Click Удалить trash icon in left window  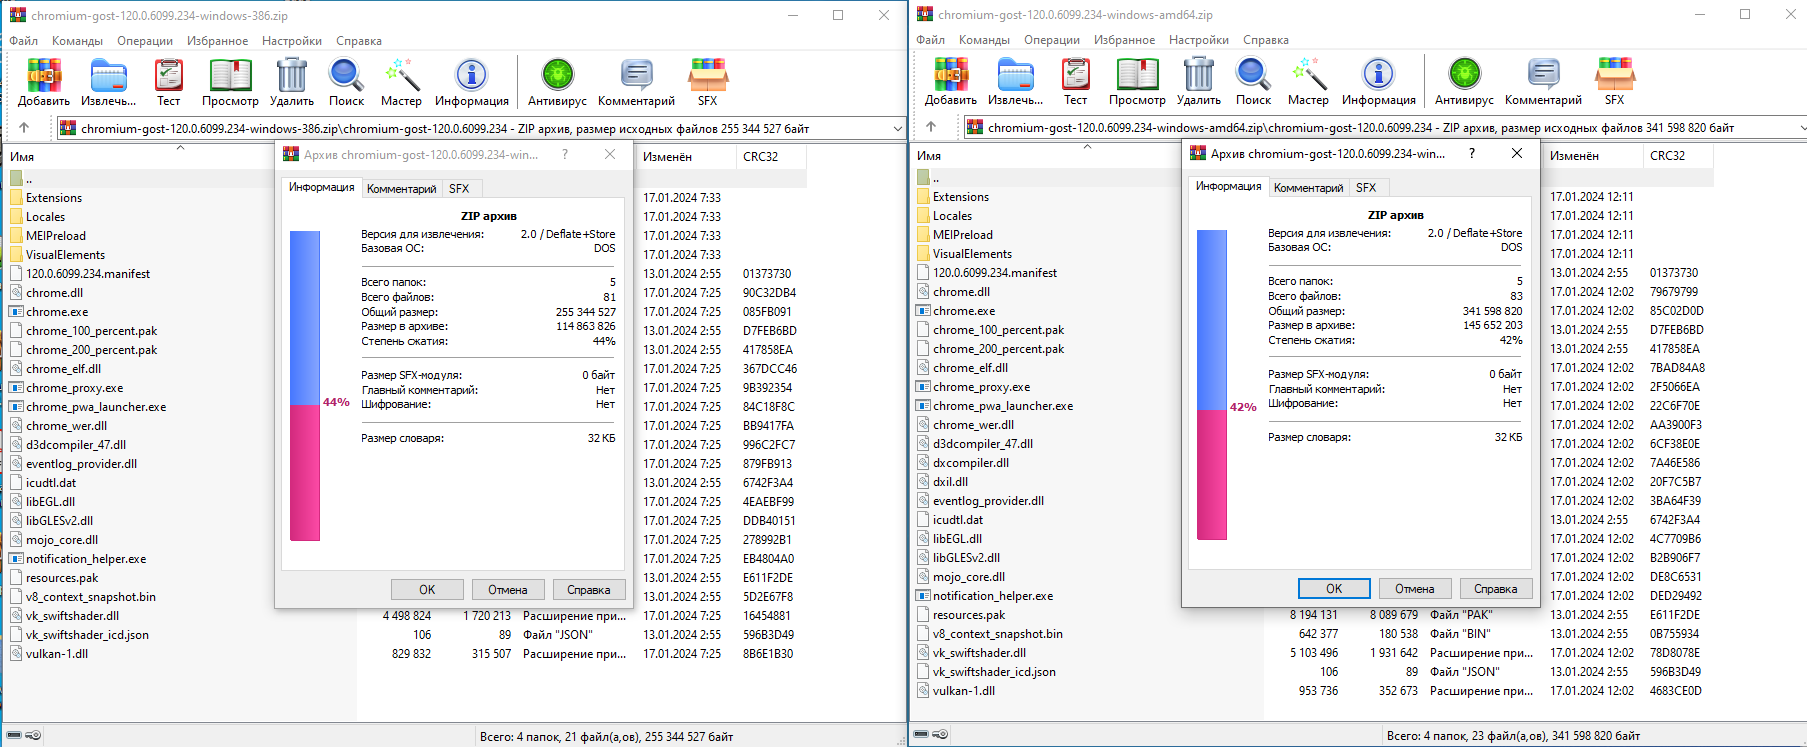coord(291,82)
